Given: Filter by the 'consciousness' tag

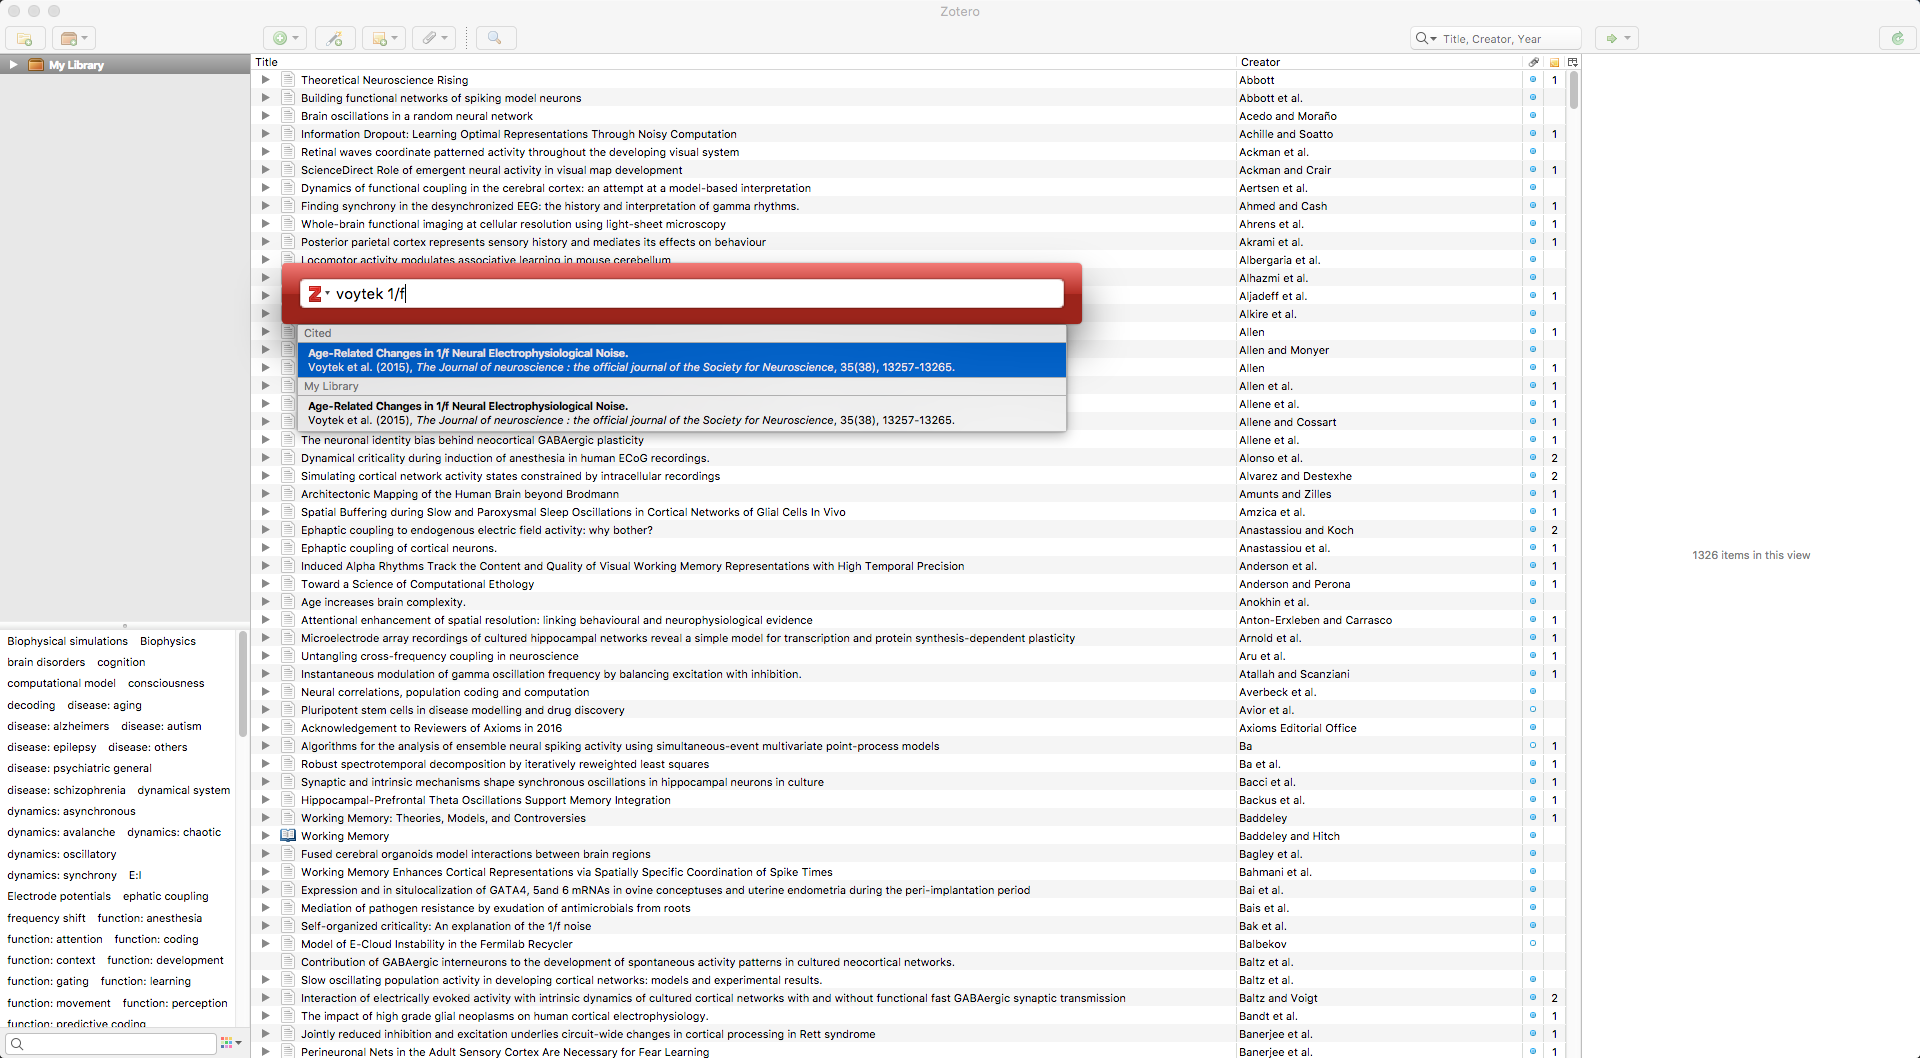Looking at the screenshot, I should point(166,683).
